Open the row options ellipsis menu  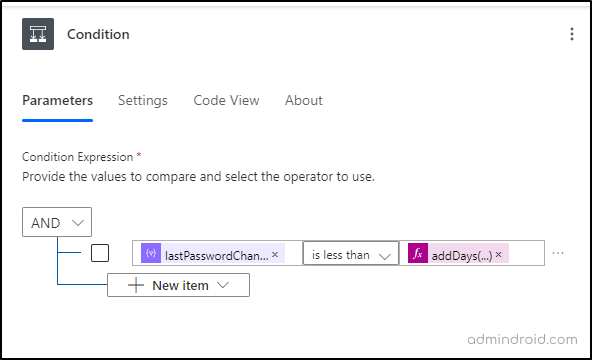(558, 253)
